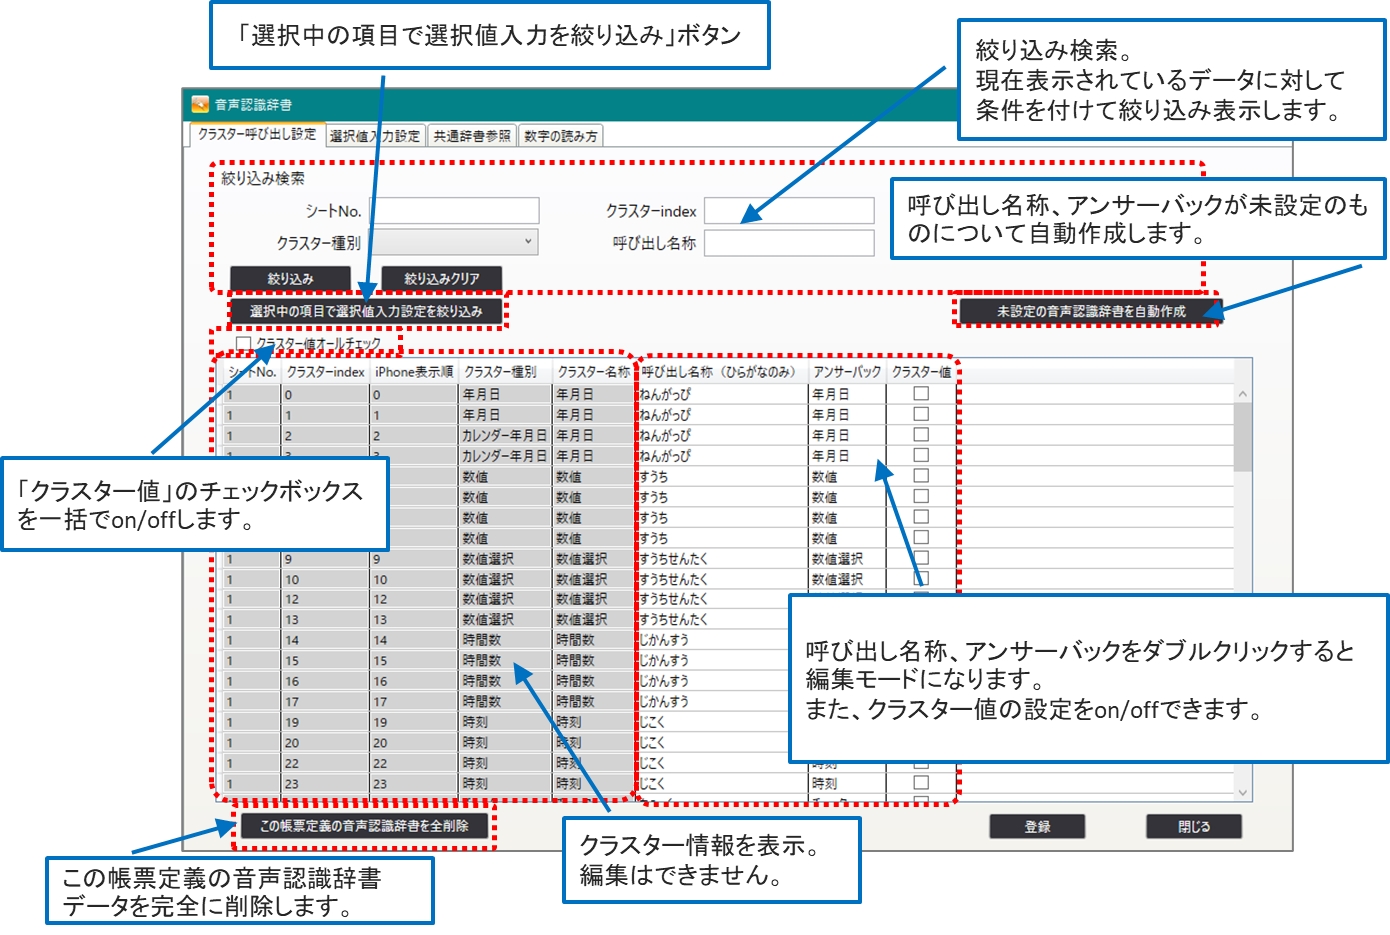Sort by クラスターindex column header
This screenshot has width=1390, height=935.
tap(325, 372)
